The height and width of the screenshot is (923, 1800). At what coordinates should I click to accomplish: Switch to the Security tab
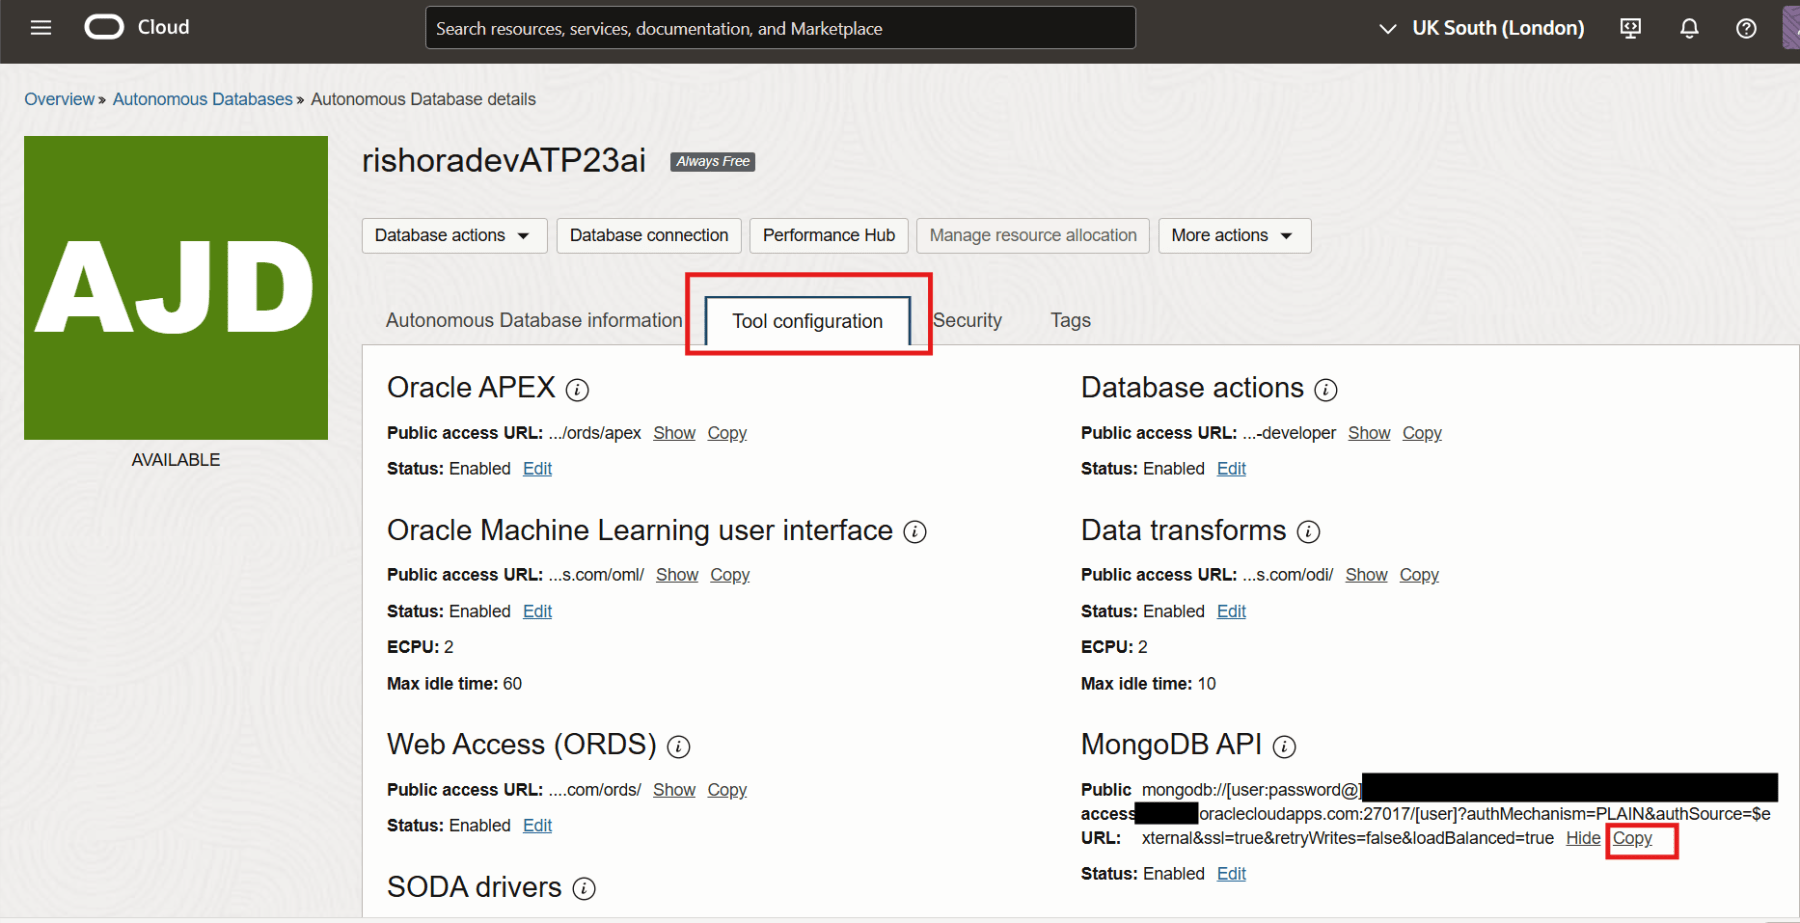pyautogui.click(x=967, y=321)
